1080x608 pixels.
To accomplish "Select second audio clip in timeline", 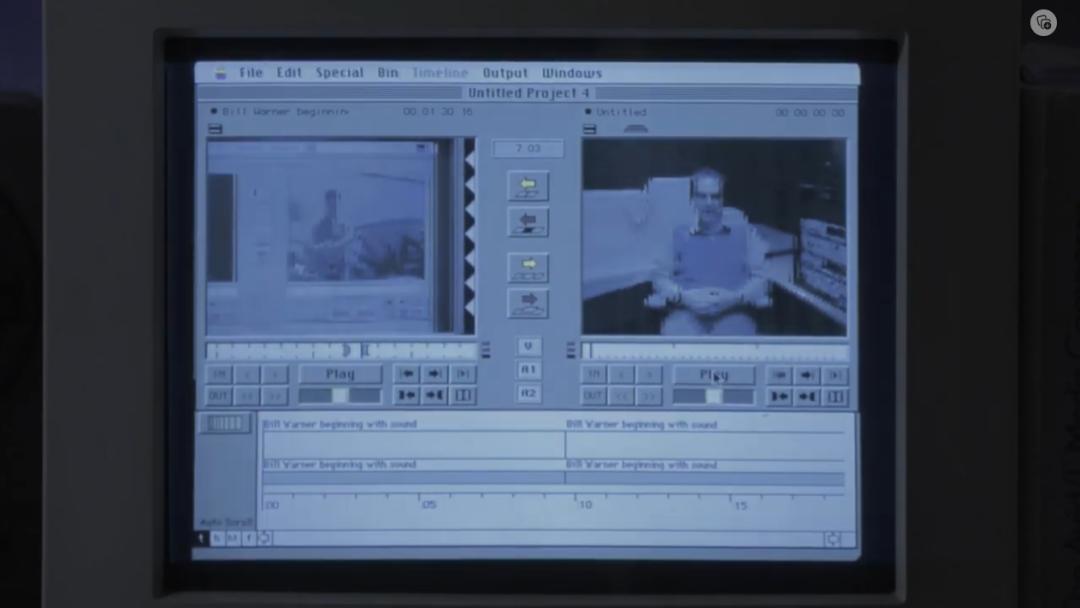I will click(x=705, y=479).
